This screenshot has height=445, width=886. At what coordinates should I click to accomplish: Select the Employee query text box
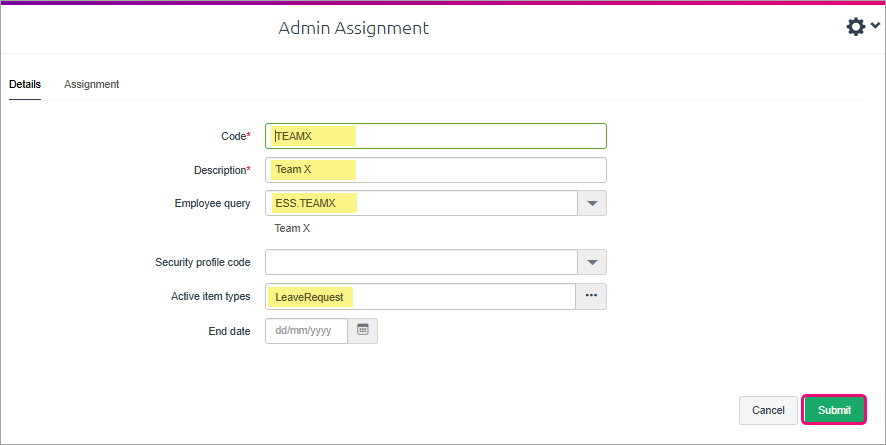click(422, 204)
